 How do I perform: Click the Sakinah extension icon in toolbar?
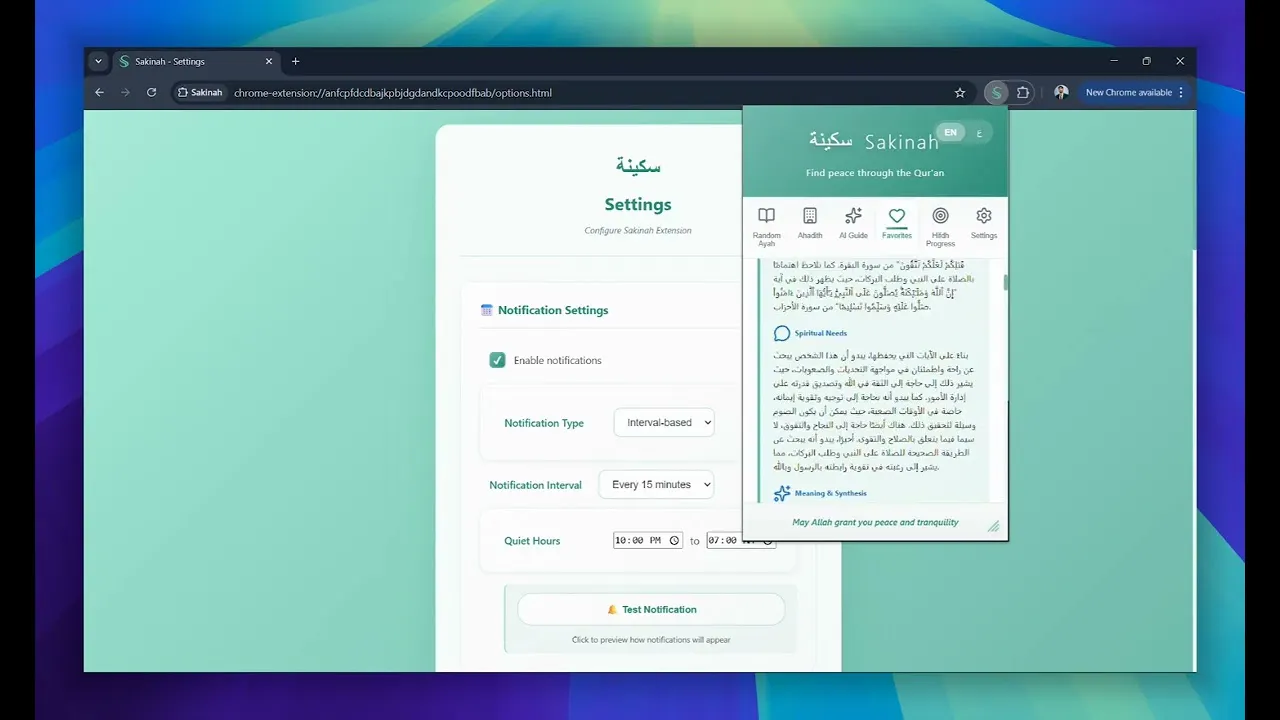tap(995, 93)
